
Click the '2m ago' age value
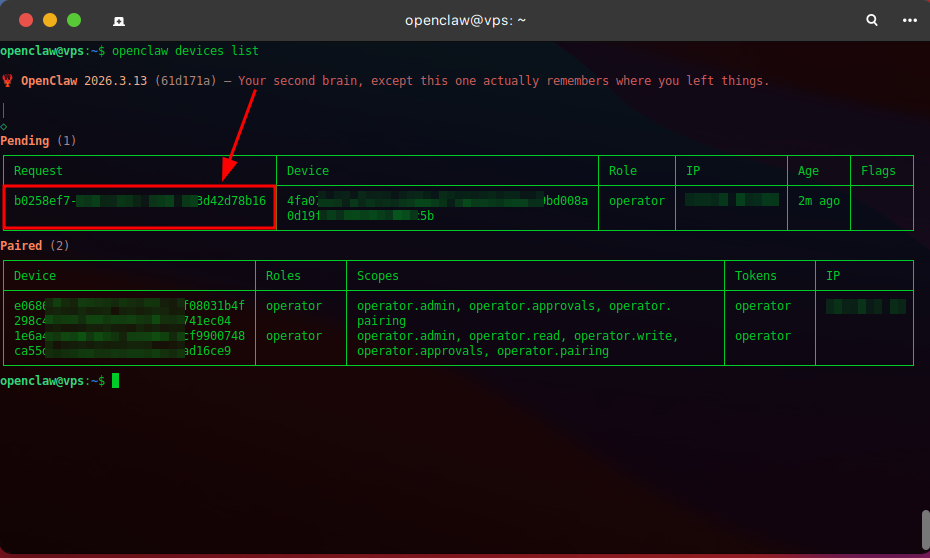818,201
